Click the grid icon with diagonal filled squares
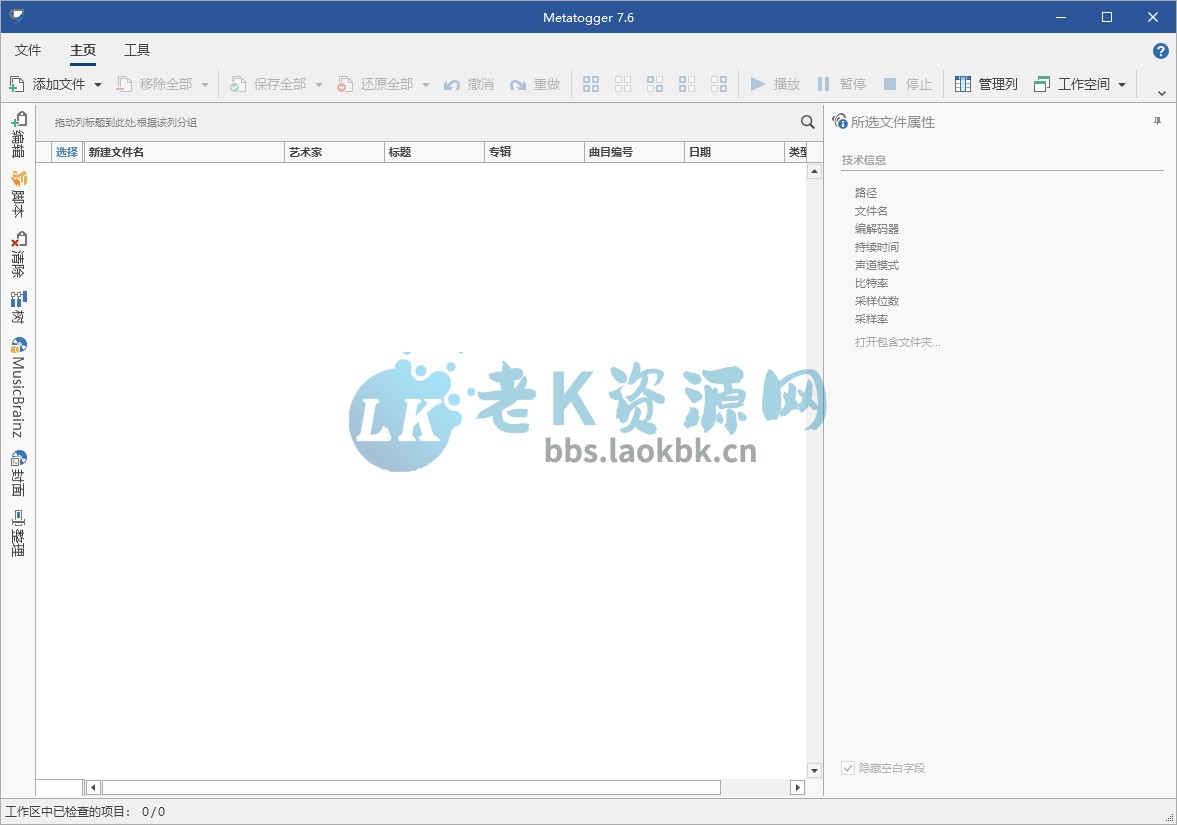Screen dimensions: 1177x825 (x=655, y=84)
